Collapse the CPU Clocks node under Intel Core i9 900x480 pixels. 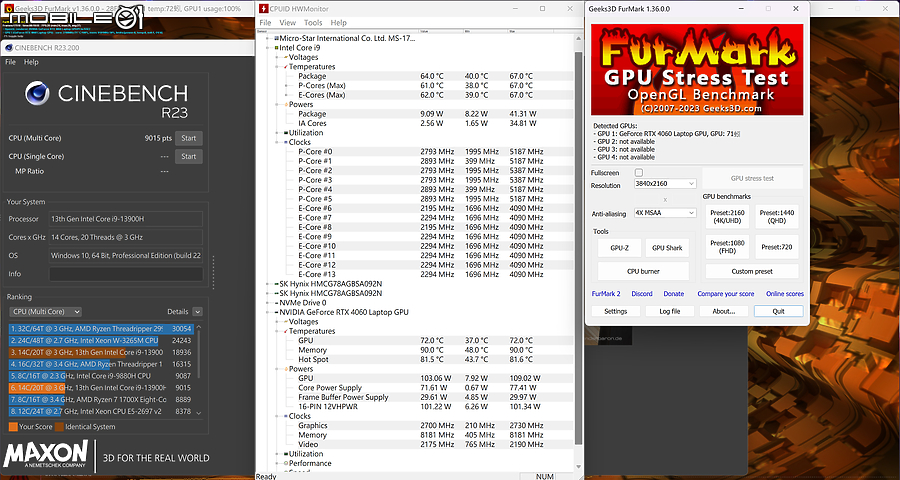point(278,142)
